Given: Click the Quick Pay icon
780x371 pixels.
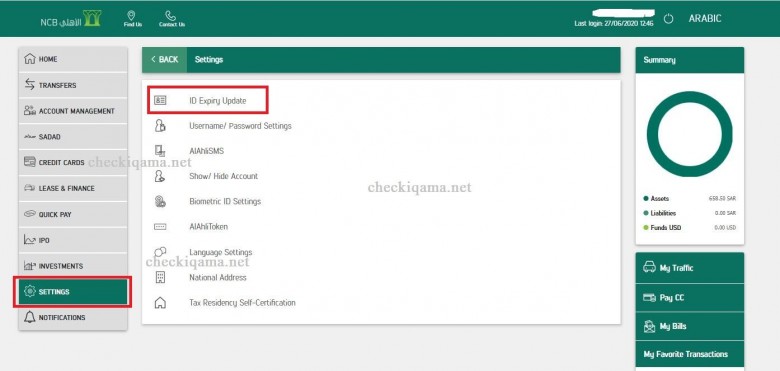Looking at the screenshot, I should pyautogui.click(x=30, y=214).
